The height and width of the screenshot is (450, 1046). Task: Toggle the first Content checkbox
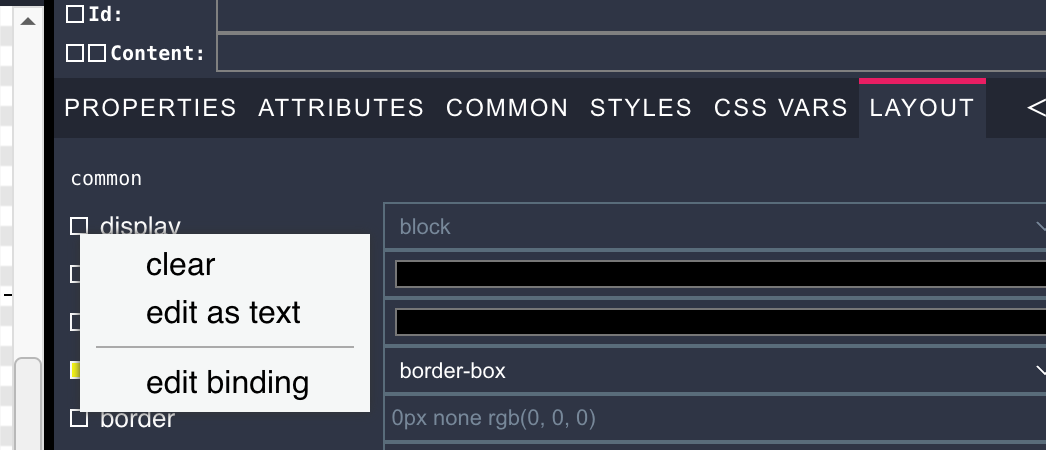[x=76, y=53]
